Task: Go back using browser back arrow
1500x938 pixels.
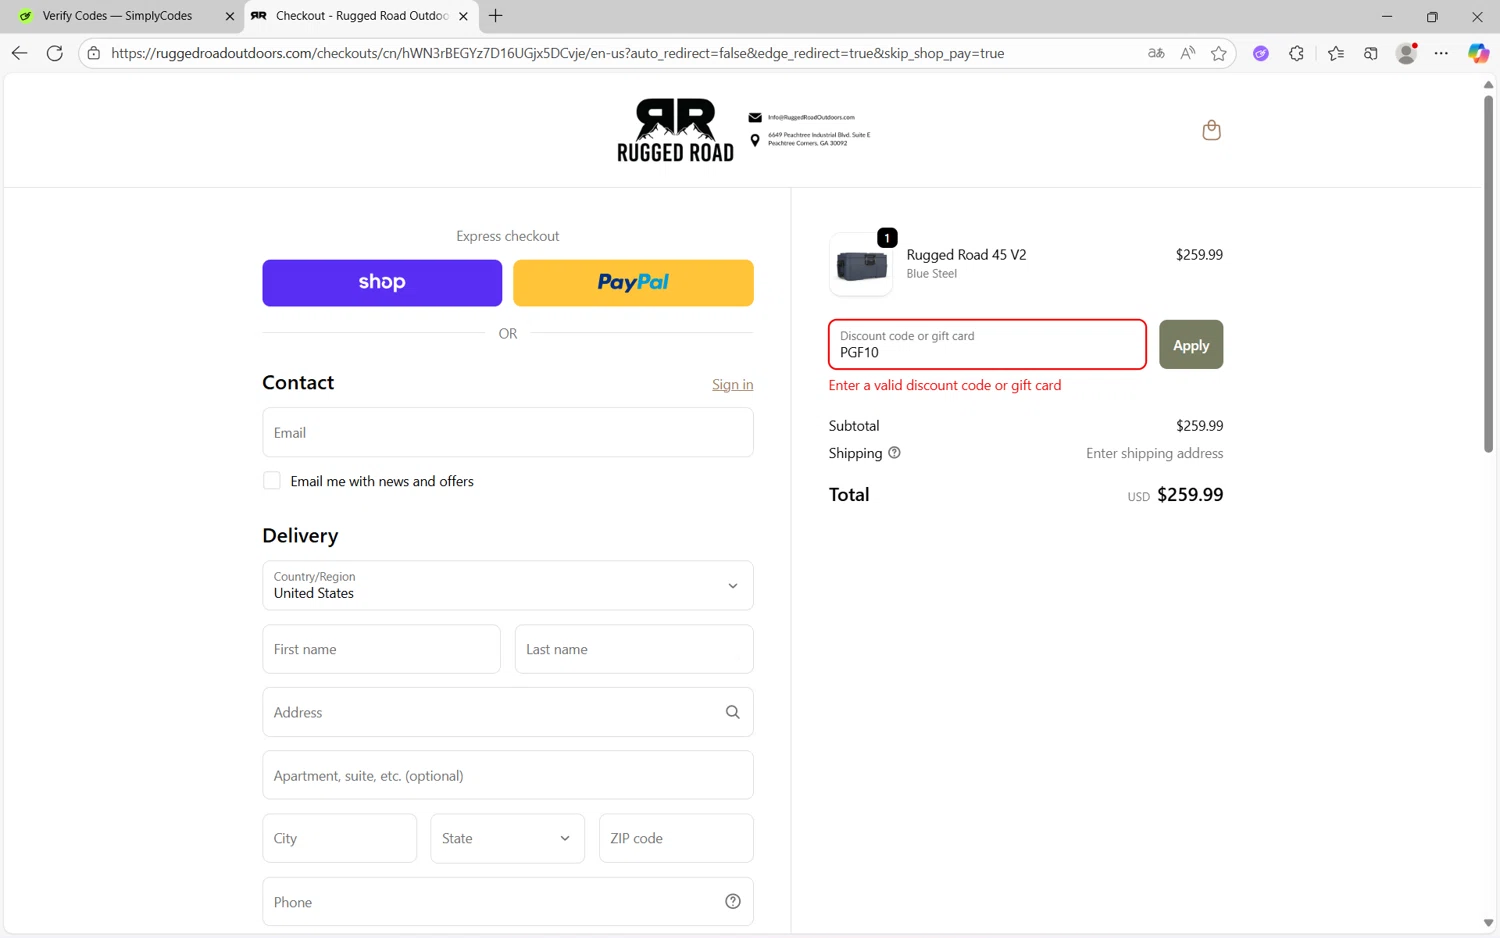Action: pyautogui.click(x=19, y=53)
